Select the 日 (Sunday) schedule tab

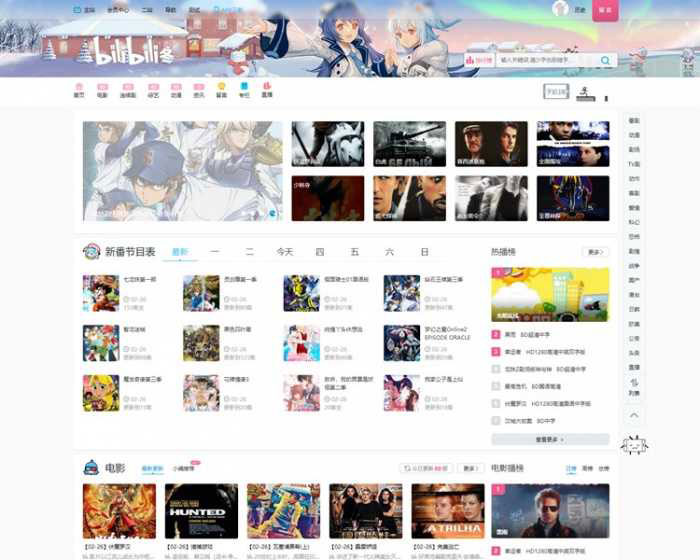click(x=425, y=252)
